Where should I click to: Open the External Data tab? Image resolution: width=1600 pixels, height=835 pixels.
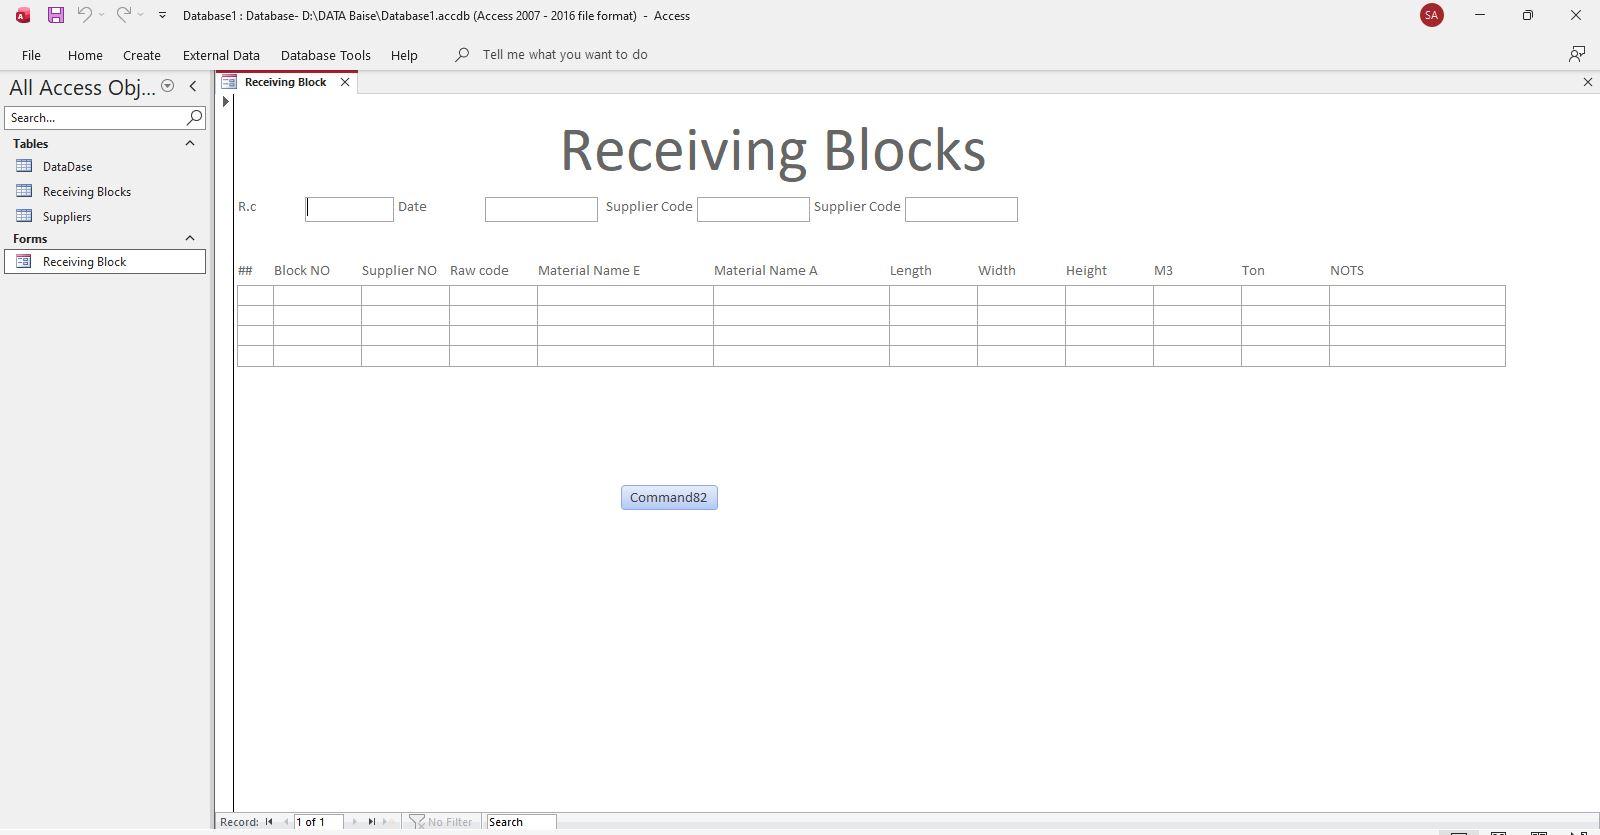pyautogui.click(x=221, y=55)
